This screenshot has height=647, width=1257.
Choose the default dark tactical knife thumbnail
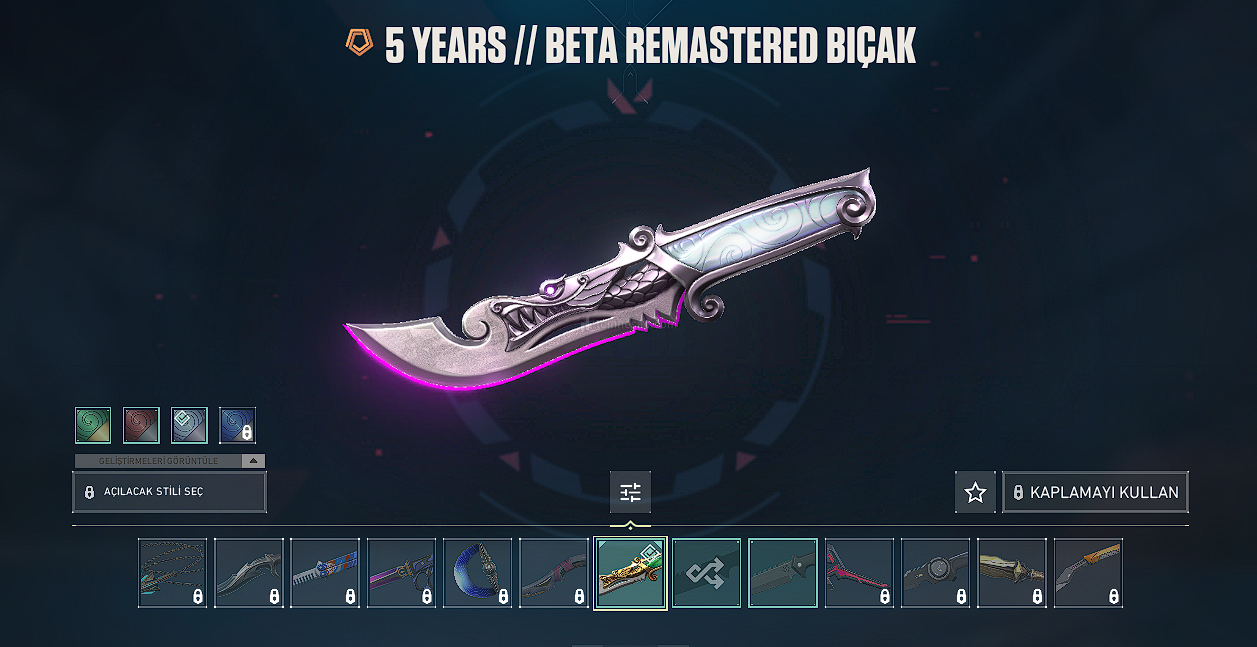click(783, 573)
